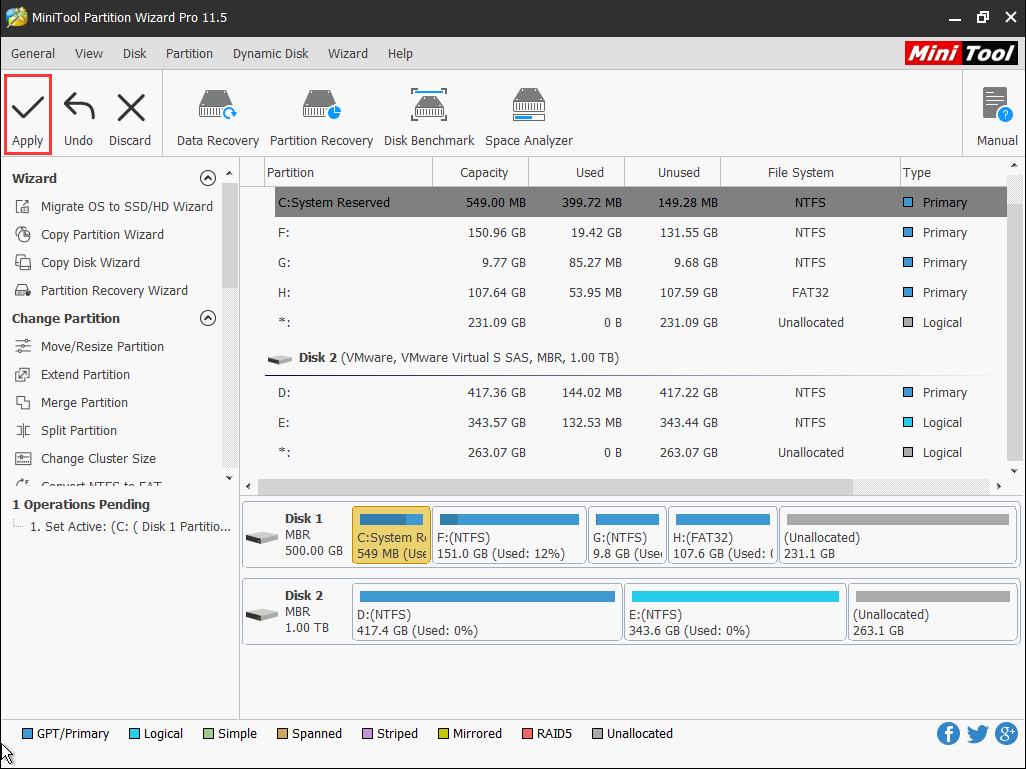
Task: Click the Undo arrow icon
Action: click(79, 107)
